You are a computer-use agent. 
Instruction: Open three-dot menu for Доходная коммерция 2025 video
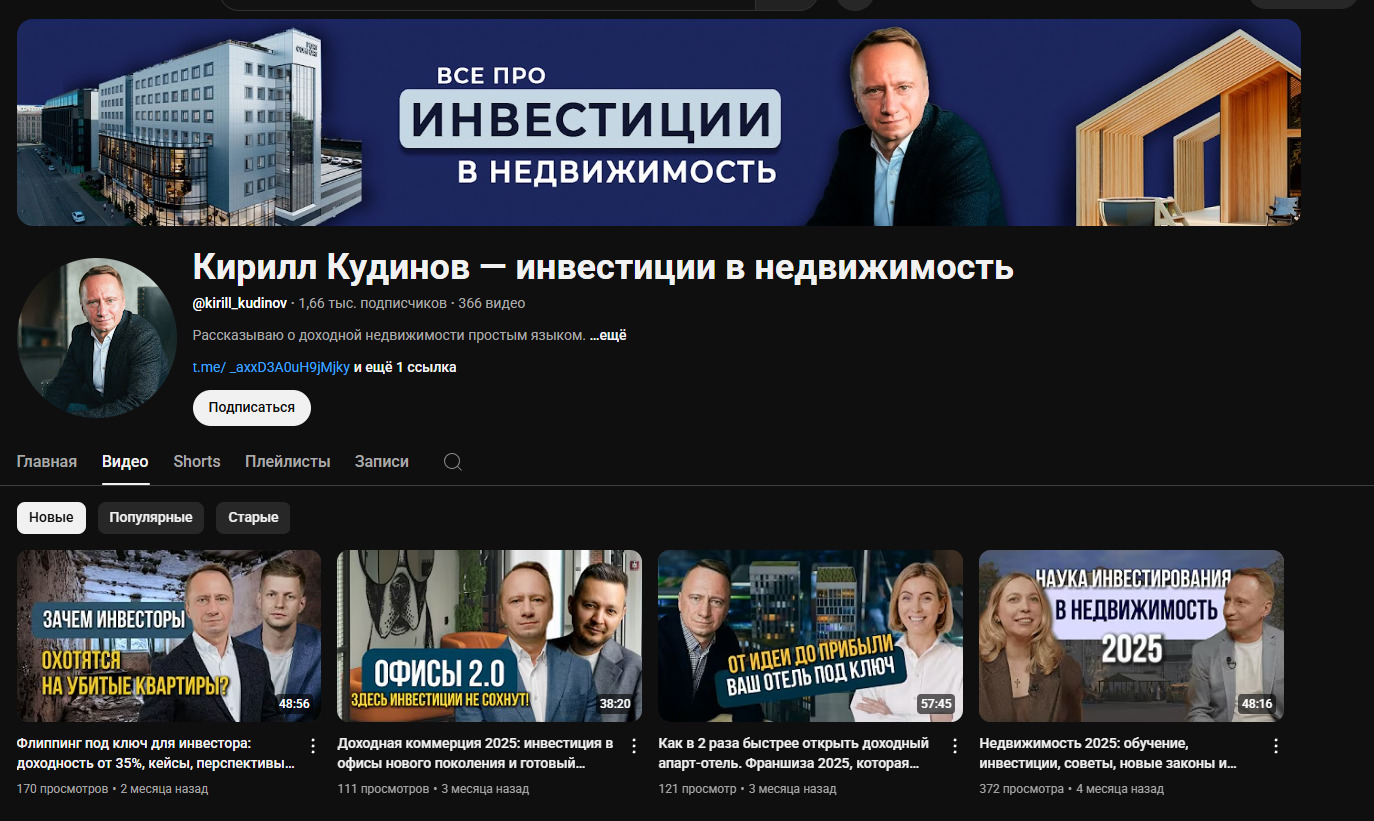pyautogui.click(x=634, y=746)
